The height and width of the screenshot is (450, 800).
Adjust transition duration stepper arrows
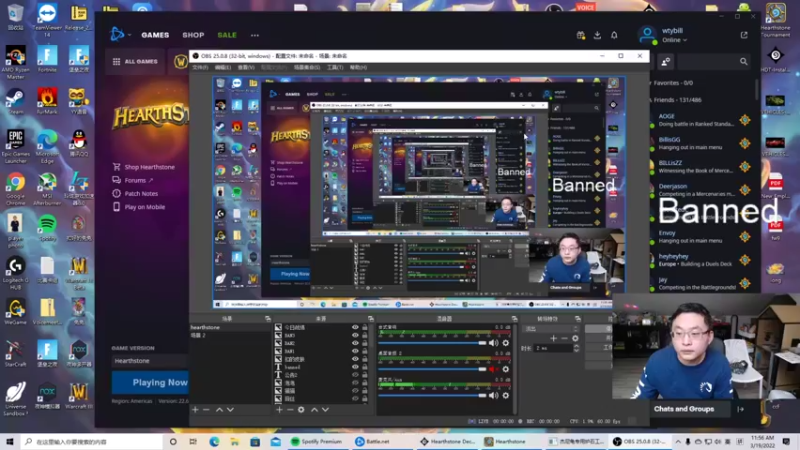tap(577, 348)
